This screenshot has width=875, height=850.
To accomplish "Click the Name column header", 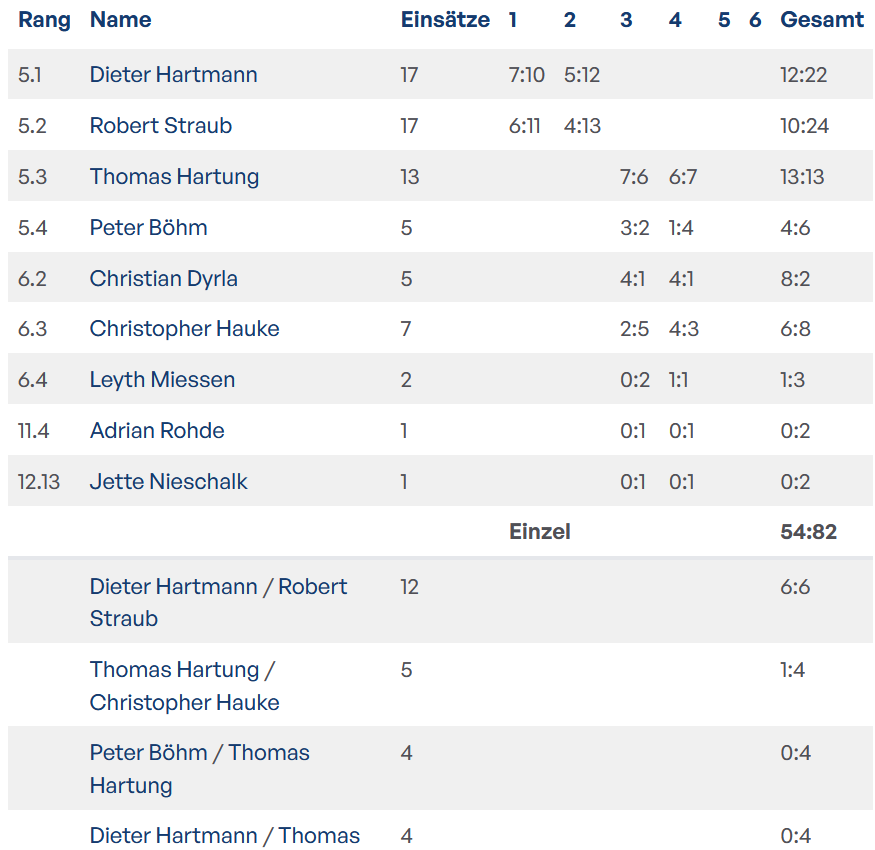I will (120, 20).
